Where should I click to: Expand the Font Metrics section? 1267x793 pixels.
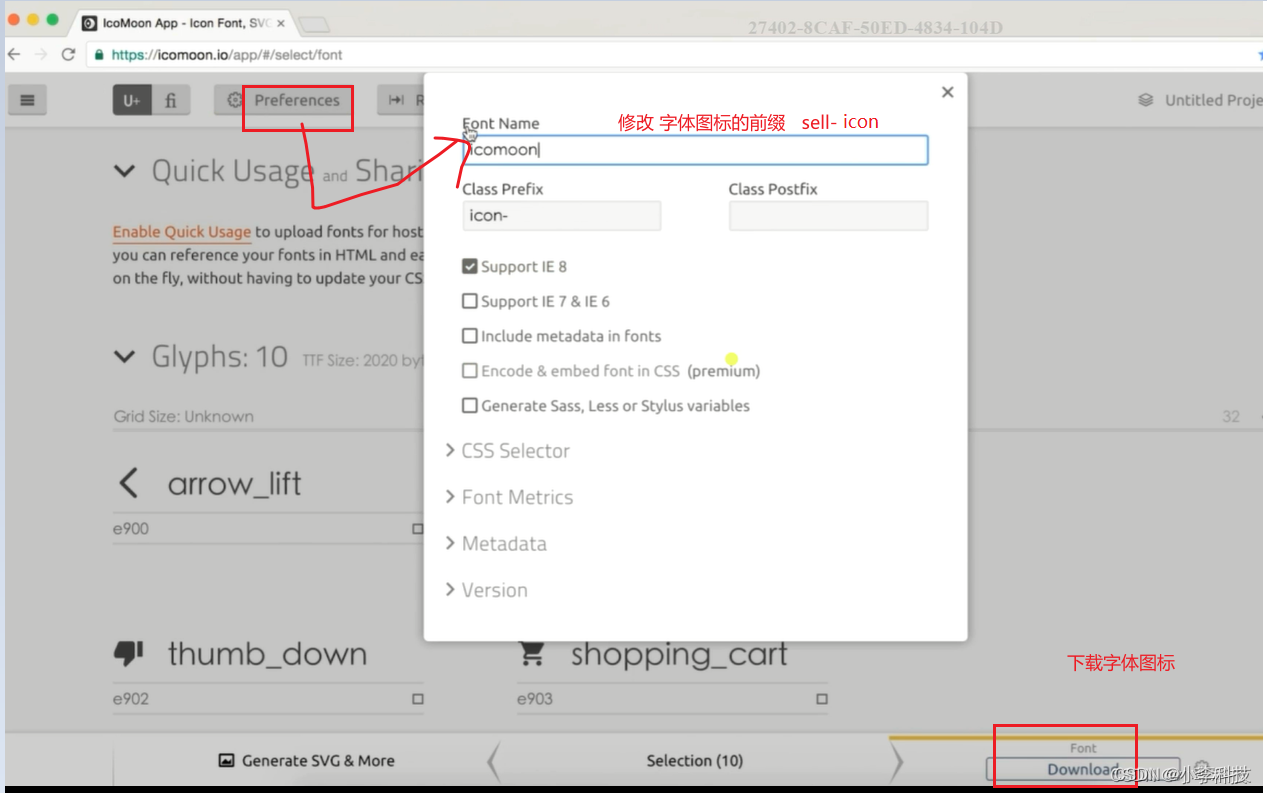(x=509, y=497)
